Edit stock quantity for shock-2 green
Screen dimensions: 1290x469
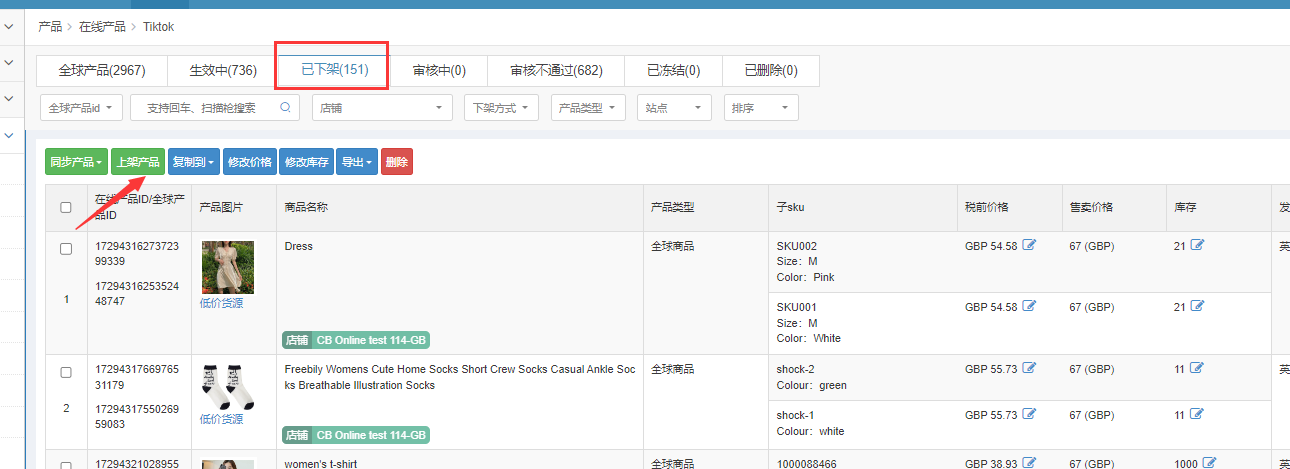point(1197,369)
